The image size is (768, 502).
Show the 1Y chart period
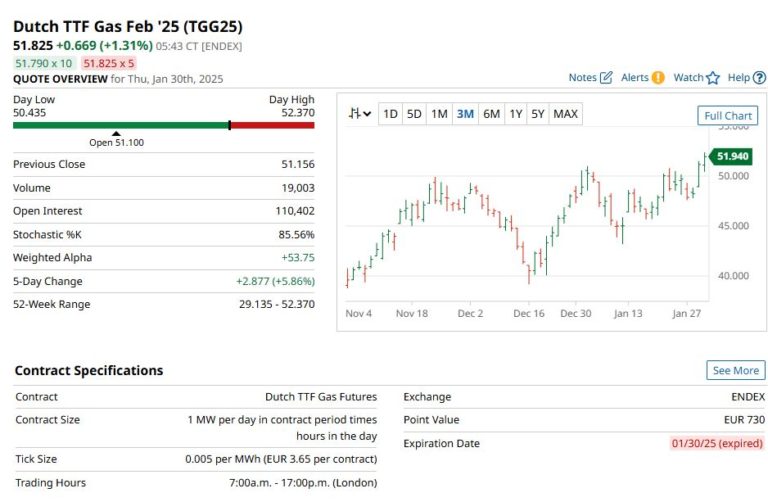pyautogui.click(x=515, y=114)
